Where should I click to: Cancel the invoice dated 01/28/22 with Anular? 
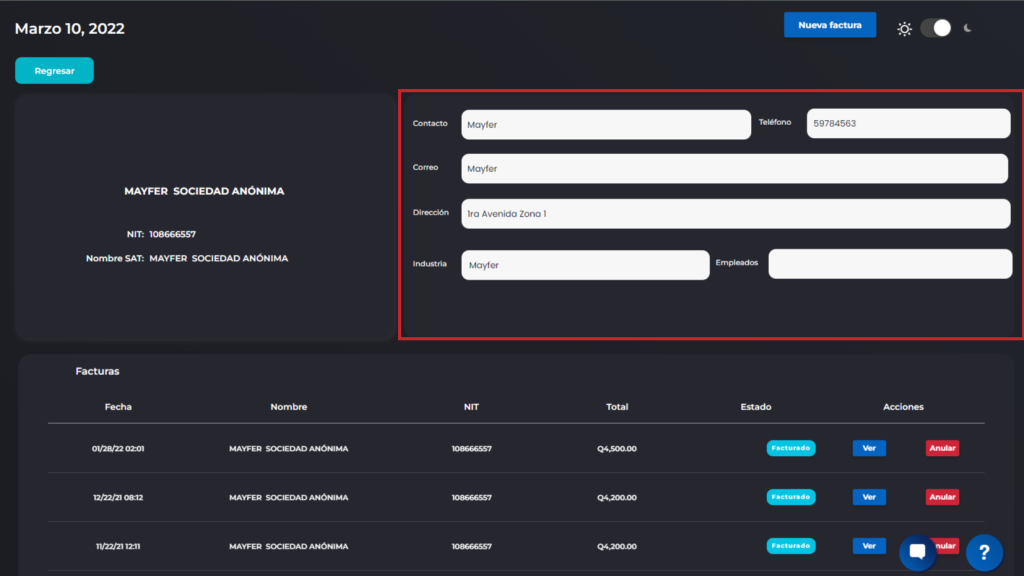(942, 448)
